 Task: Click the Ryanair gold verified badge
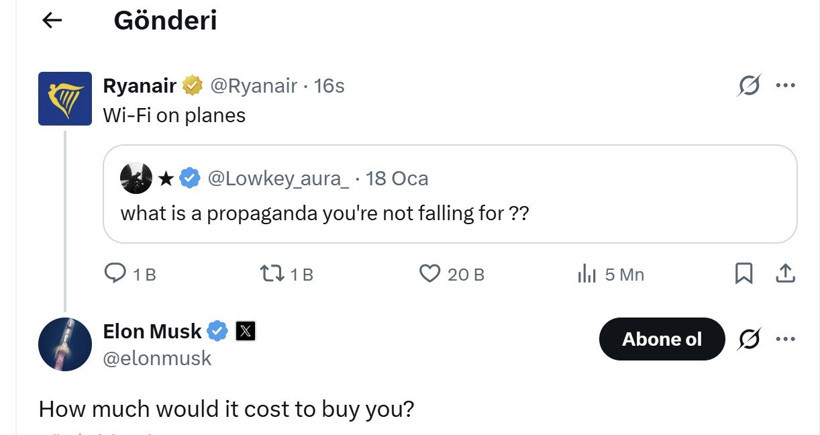tap(192, 86)
